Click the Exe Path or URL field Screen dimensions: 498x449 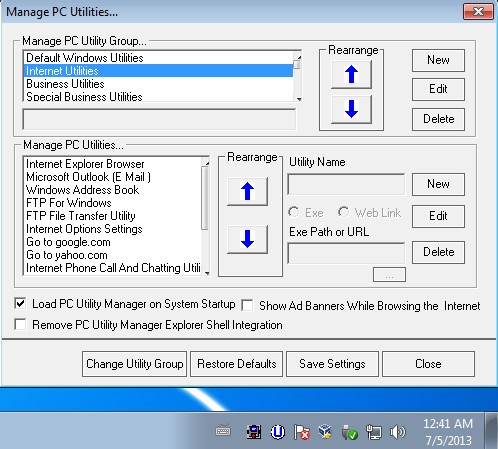pyautogui.click(x=346, y=253)
